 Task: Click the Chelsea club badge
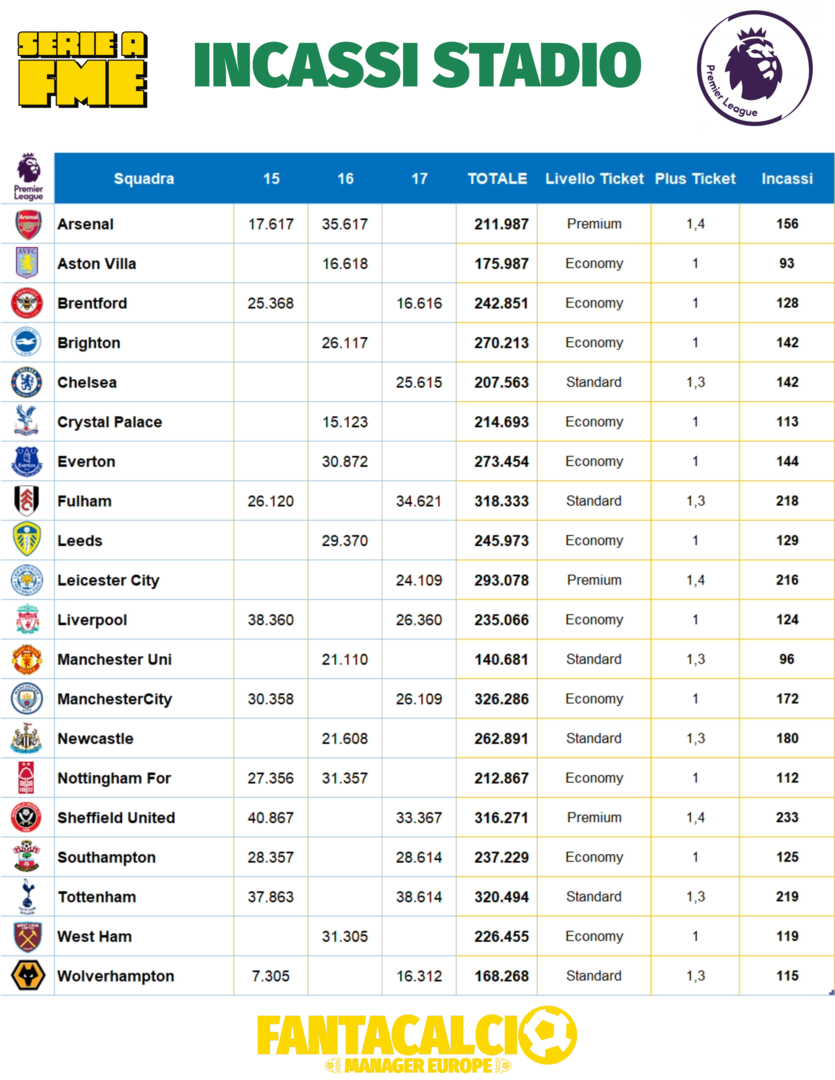(27, 382)
